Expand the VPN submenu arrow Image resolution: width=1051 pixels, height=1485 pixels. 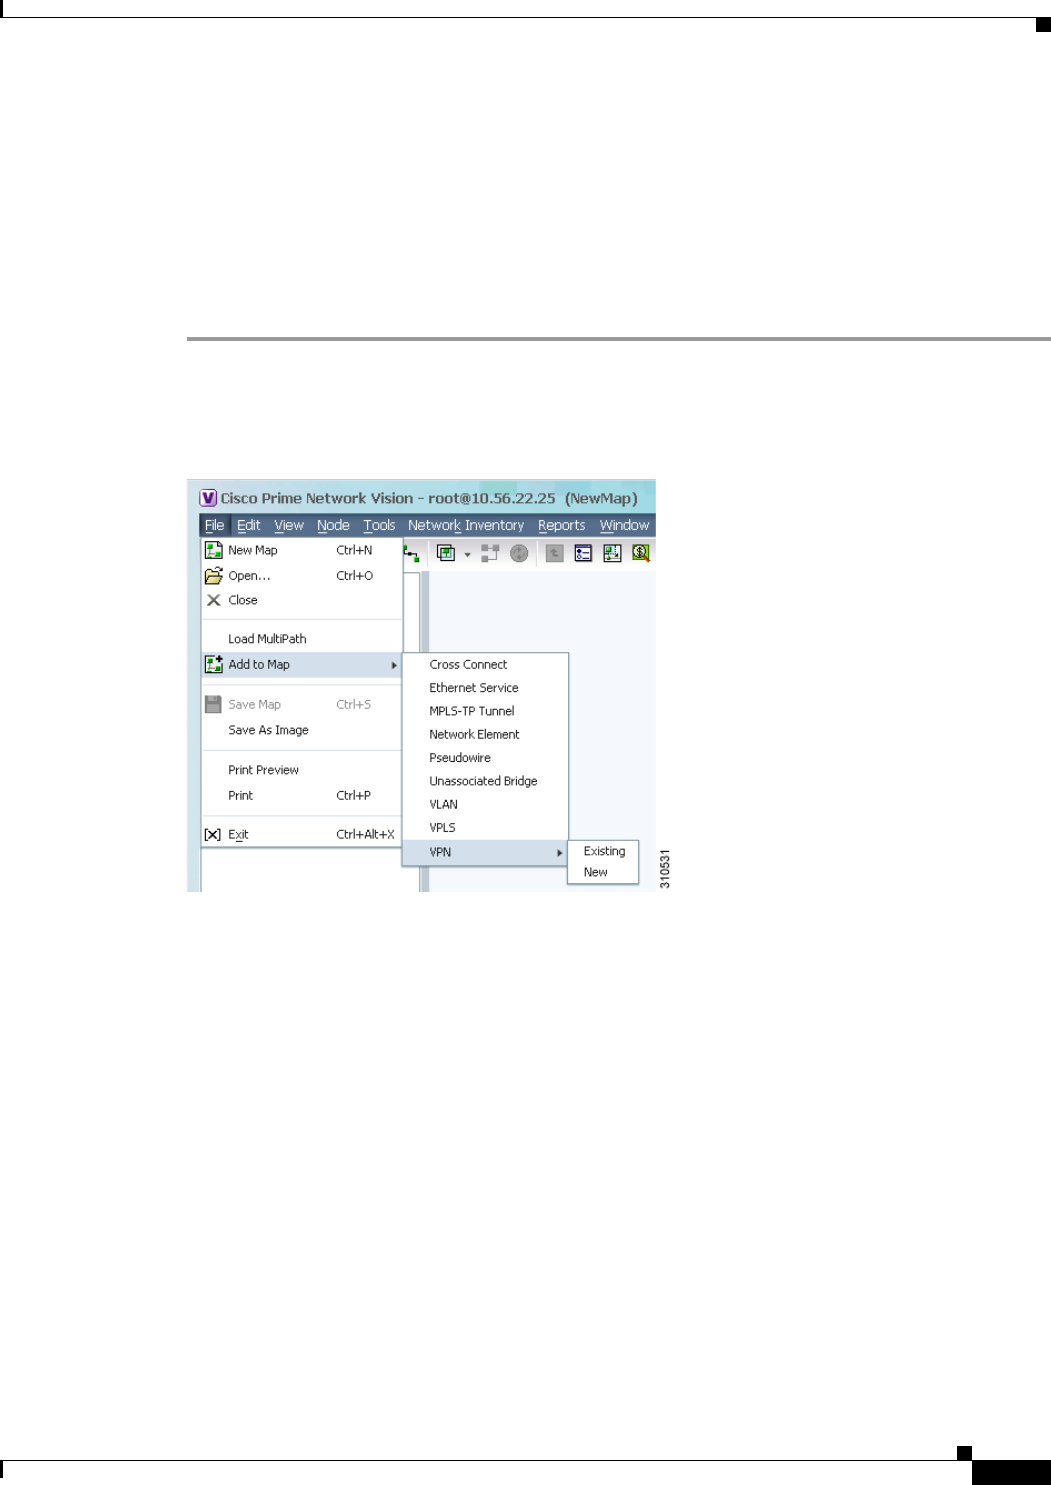click(x=560, y=853)
